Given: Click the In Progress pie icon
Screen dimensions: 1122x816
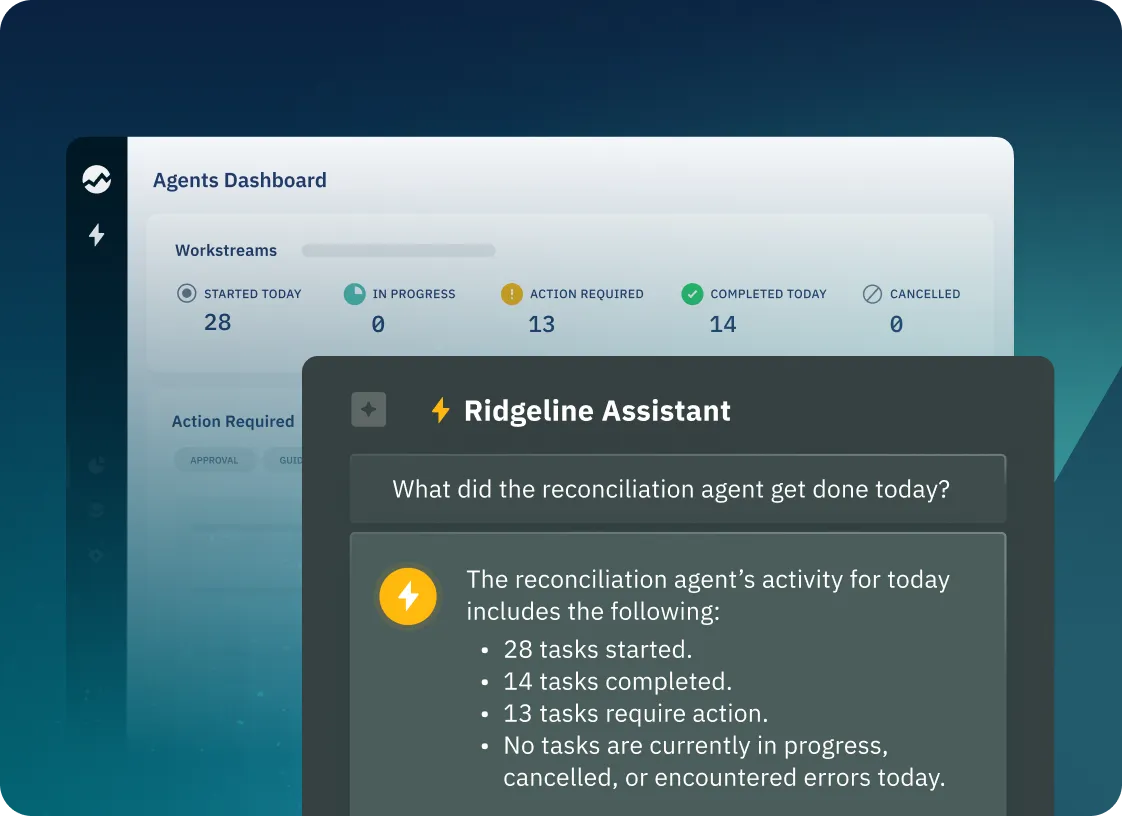Looking at the screenshot, I should click(355, 293).
